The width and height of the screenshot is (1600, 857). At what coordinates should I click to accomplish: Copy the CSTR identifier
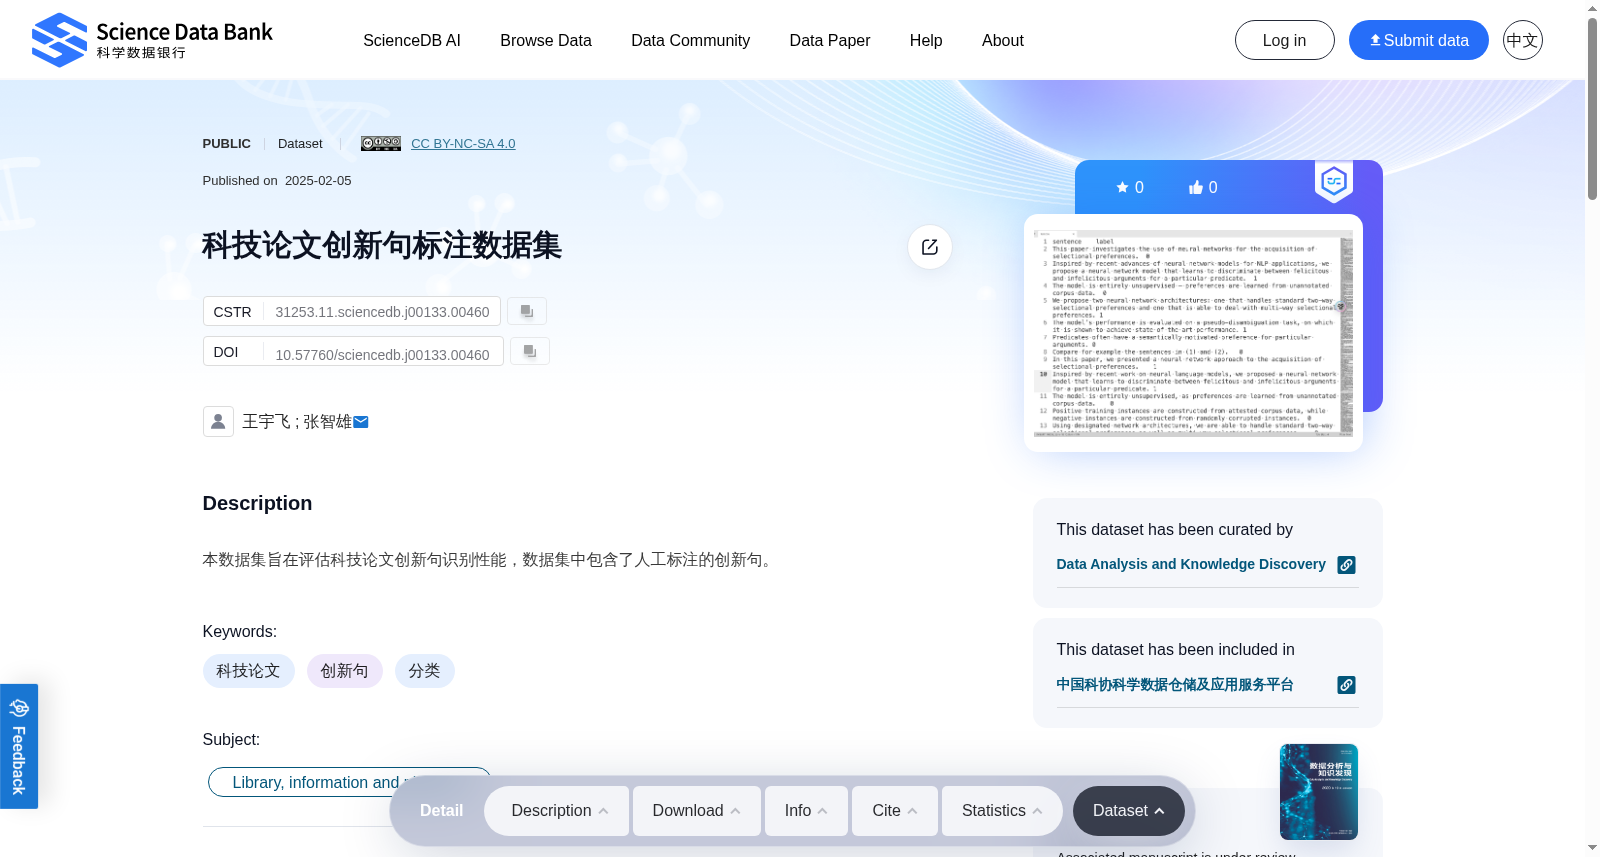coord(527,311)
